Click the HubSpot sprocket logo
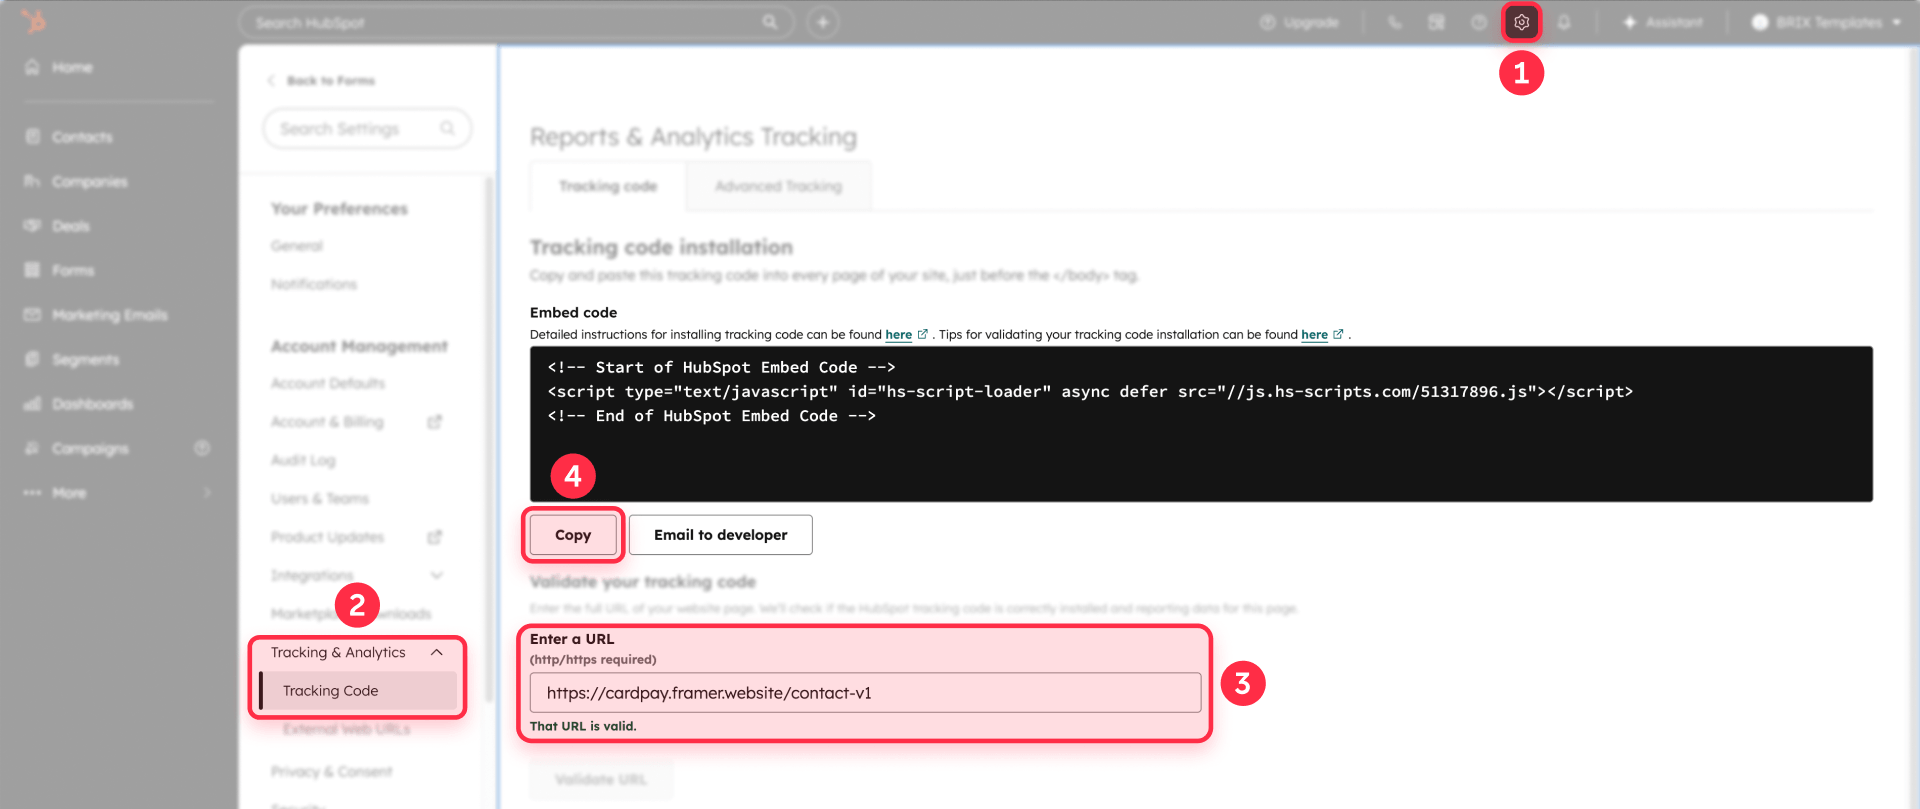1920x809 pixels. click(34, 21)
